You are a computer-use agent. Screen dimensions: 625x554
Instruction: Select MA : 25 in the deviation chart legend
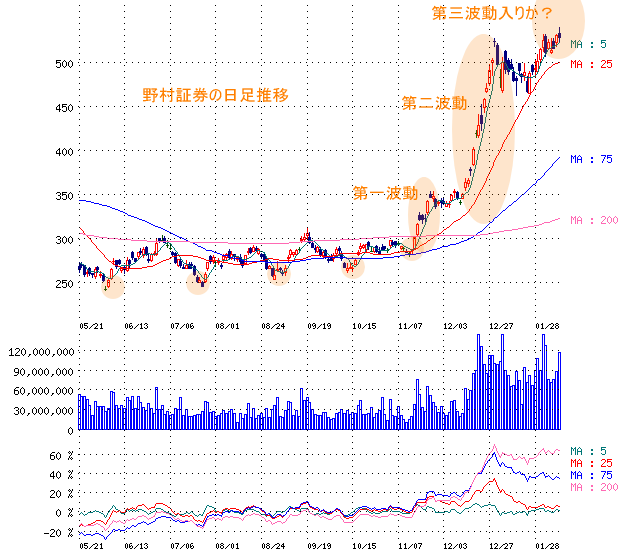pyautogui.click(x=591, y=463)
